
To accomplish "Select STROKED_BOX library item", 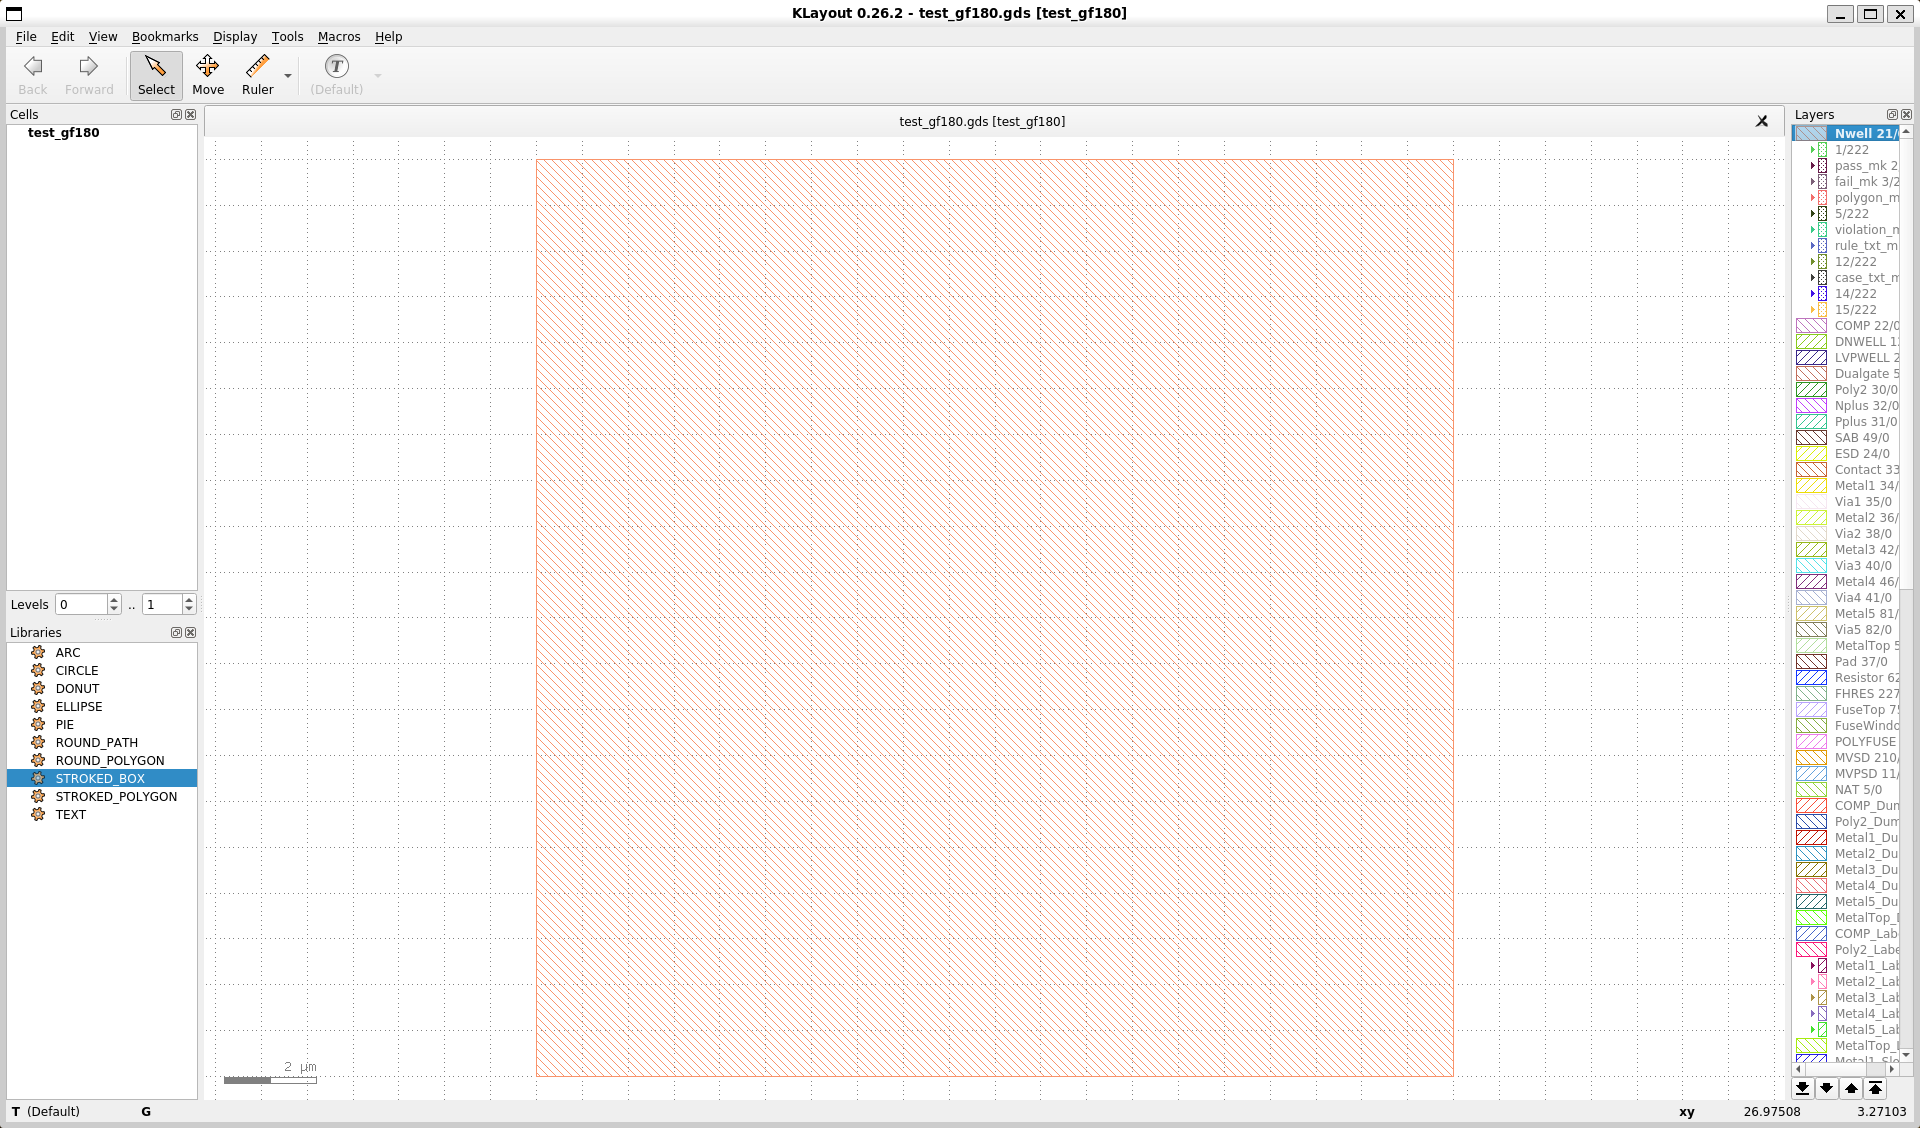I will (100, 778).
